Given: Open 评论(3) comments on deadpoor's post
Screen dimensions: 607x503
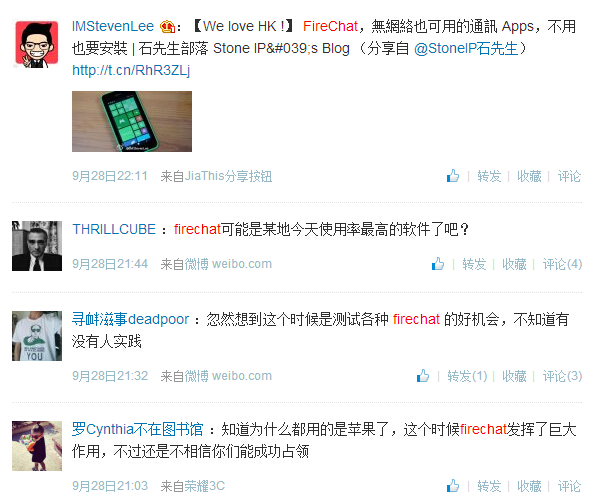Looking at the screenshot, I should tap(562, 376).
